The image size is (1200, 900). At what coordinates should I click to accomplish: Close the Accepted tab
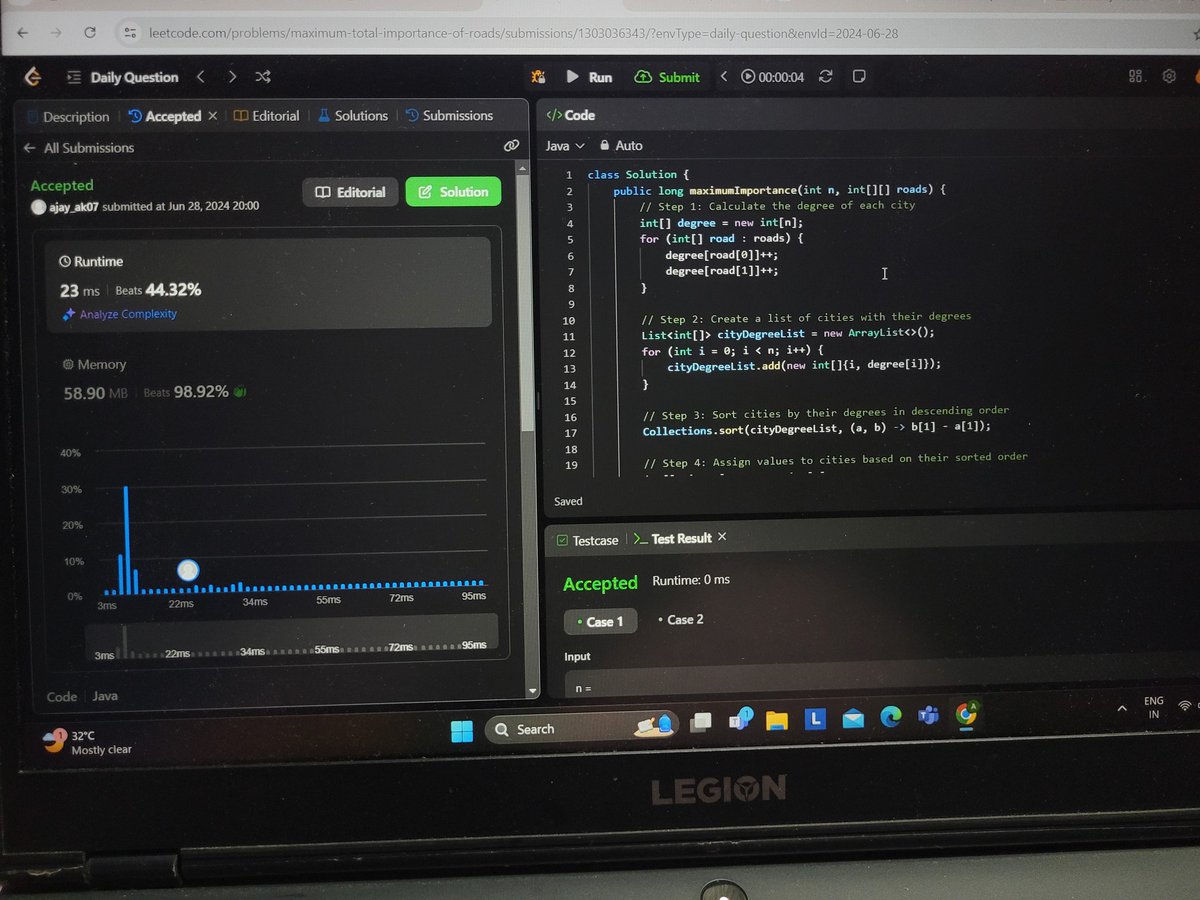click(x=212, y=116)
